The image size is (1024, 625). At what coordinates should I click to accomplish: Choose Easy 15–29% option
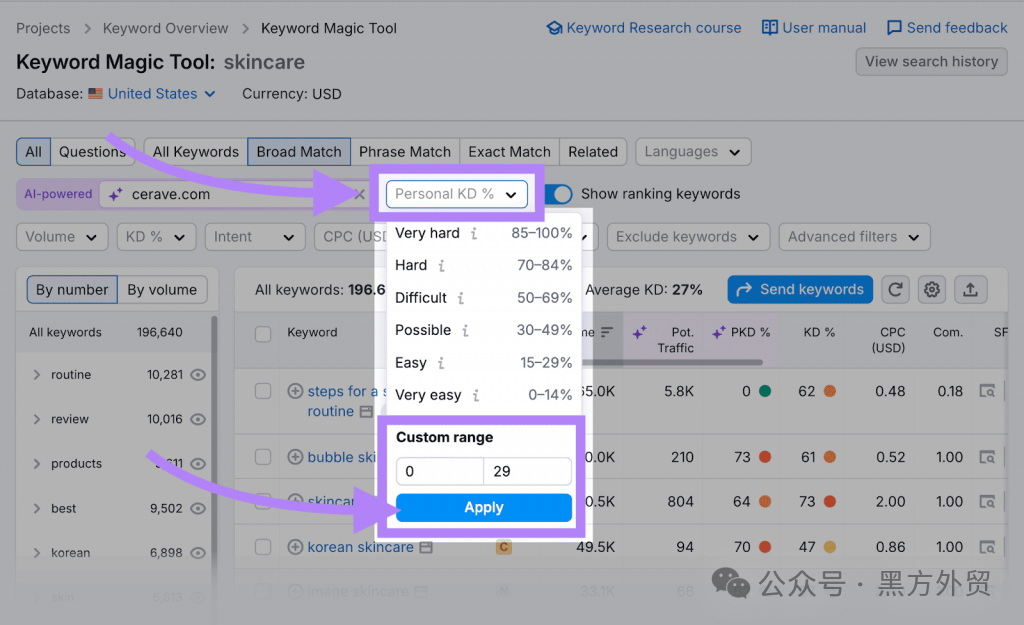point(483,362)
